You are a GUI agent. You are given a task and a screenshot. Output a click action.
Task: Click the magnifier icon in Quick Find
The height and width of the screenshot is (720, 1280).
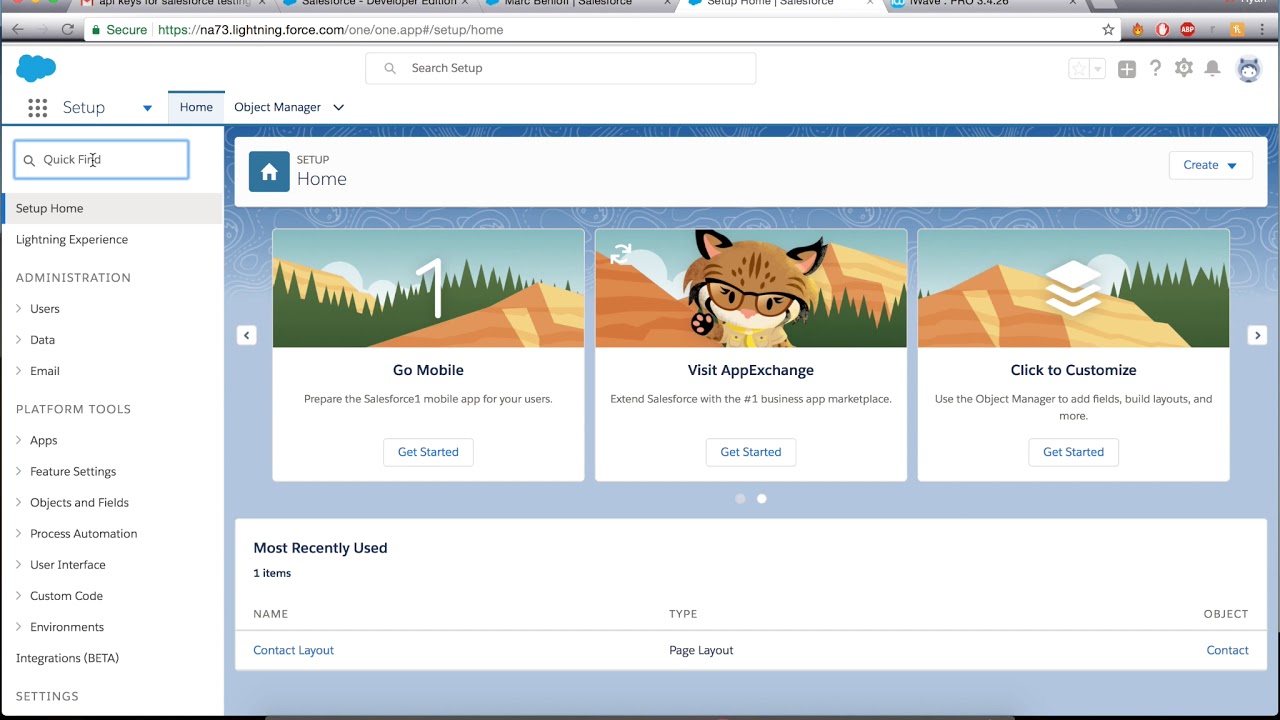[x=29, y=160]
